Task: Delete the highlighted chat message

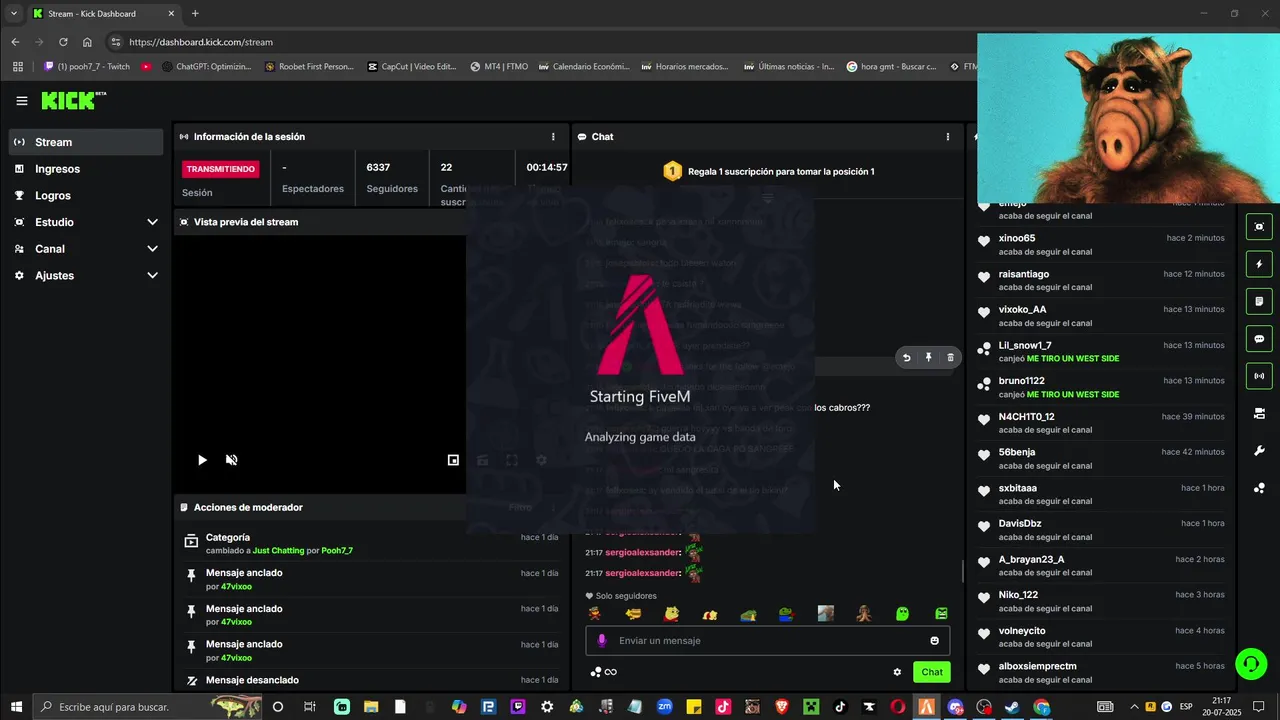Action: [950, 357]
